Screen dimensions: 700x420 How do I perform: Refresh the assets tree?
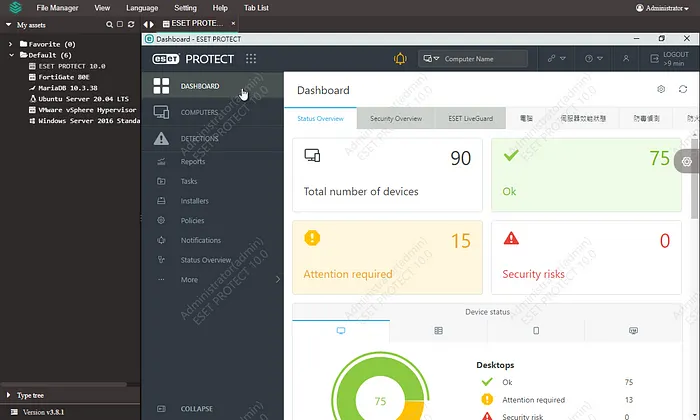pos(131,24)
